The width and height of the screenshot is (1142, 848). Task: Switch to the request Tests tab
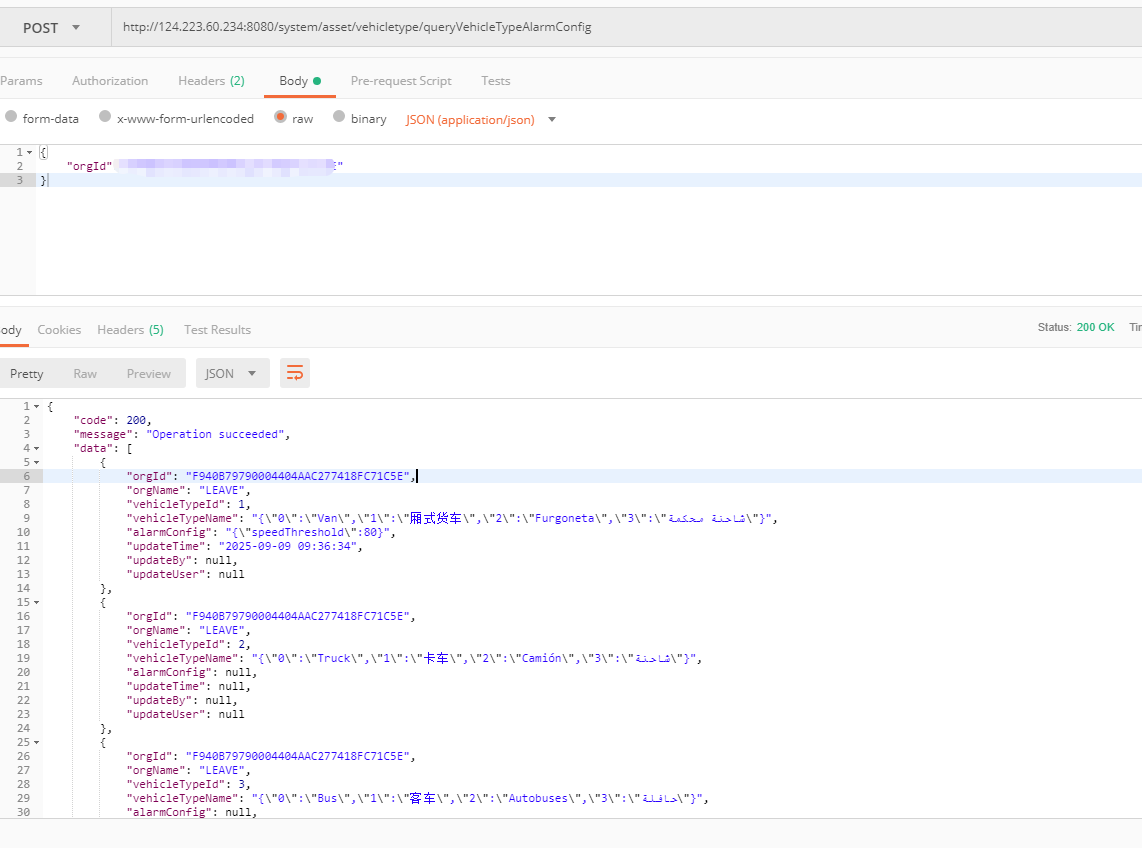tap(495, 81)
